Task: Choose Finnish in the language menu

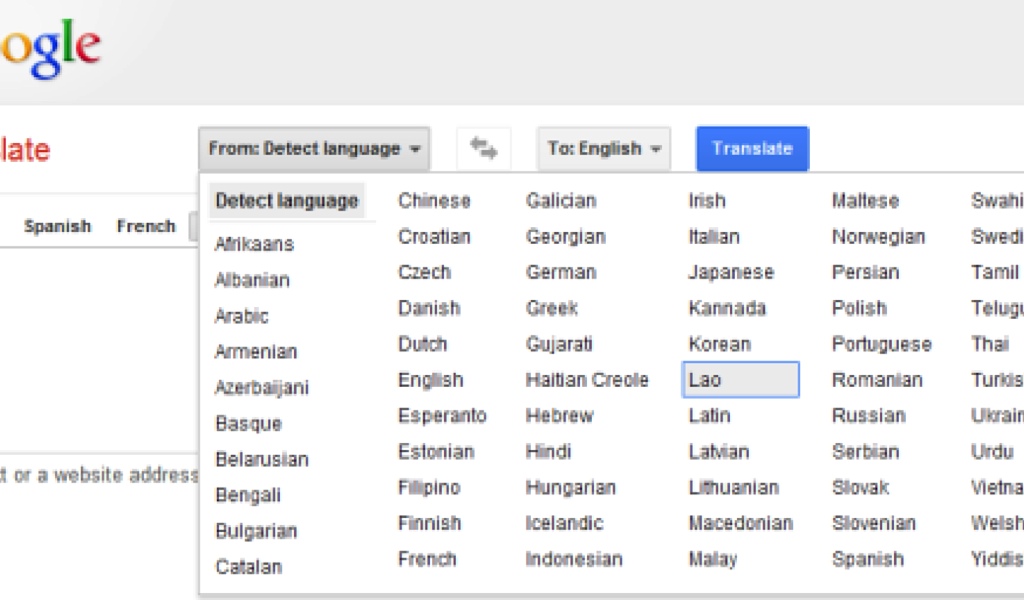Action: [430, 524]
